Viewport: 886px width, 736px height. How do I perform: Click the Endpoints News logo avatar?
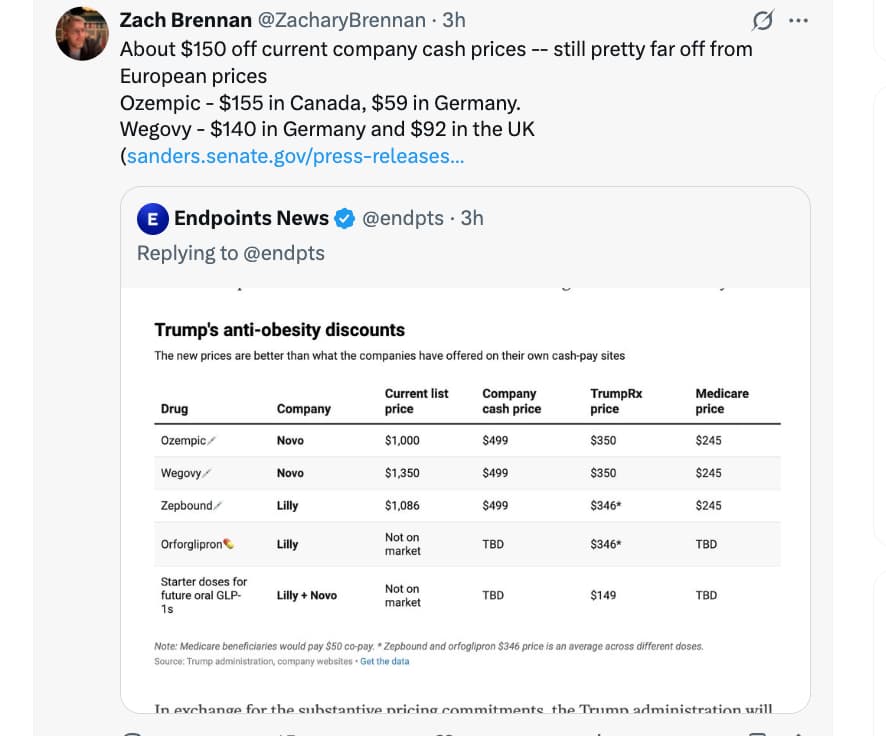click(x=152, y=219)
